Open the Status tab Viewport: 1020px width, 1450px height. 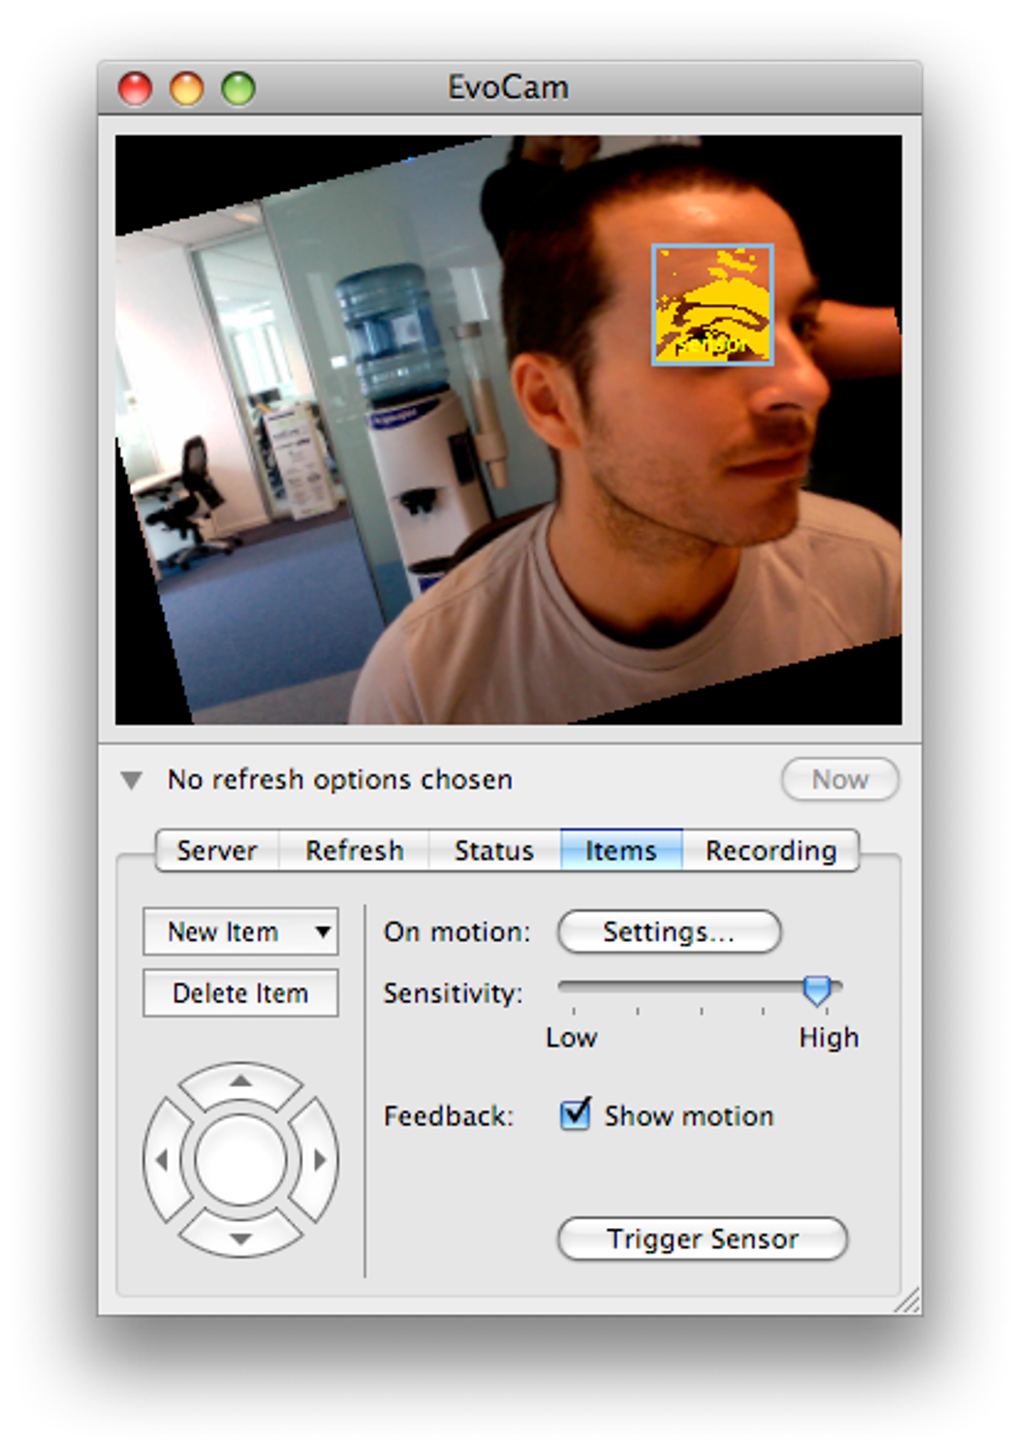pyautogui.click(x=494, y=850)
